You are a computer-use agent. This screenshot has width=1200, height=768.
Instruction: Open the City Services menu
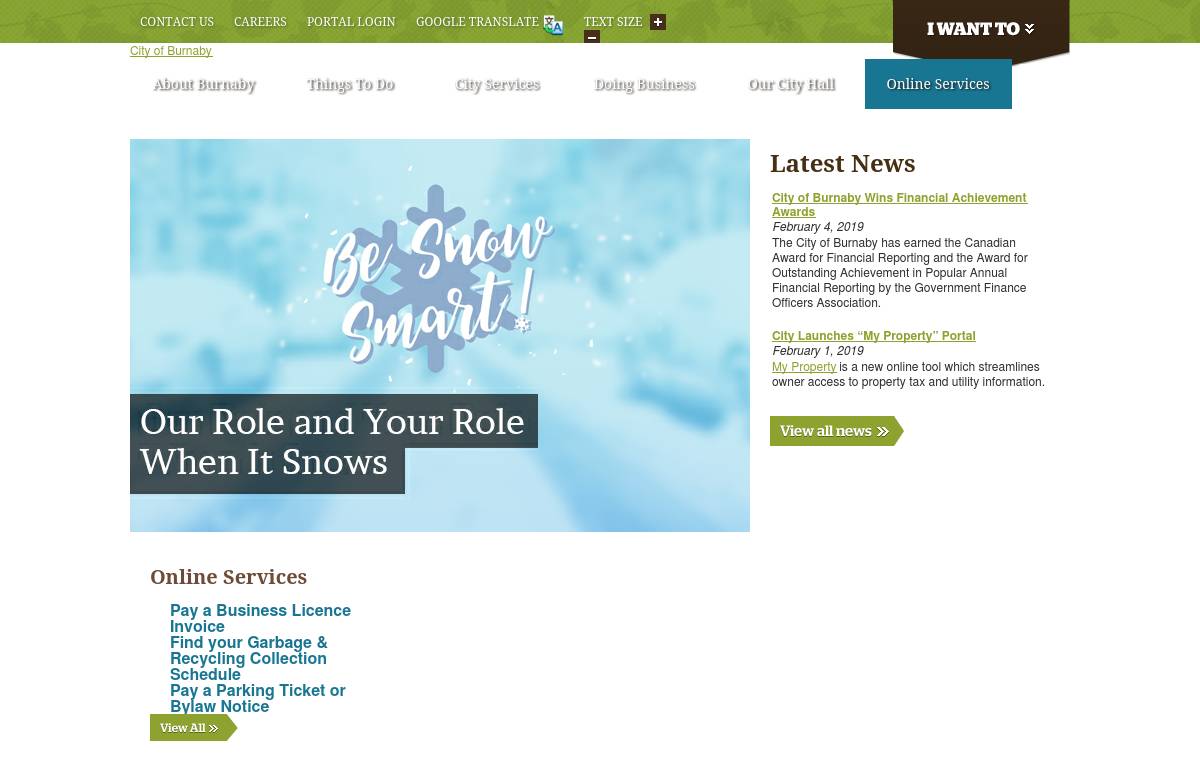(x=498, y=84)
